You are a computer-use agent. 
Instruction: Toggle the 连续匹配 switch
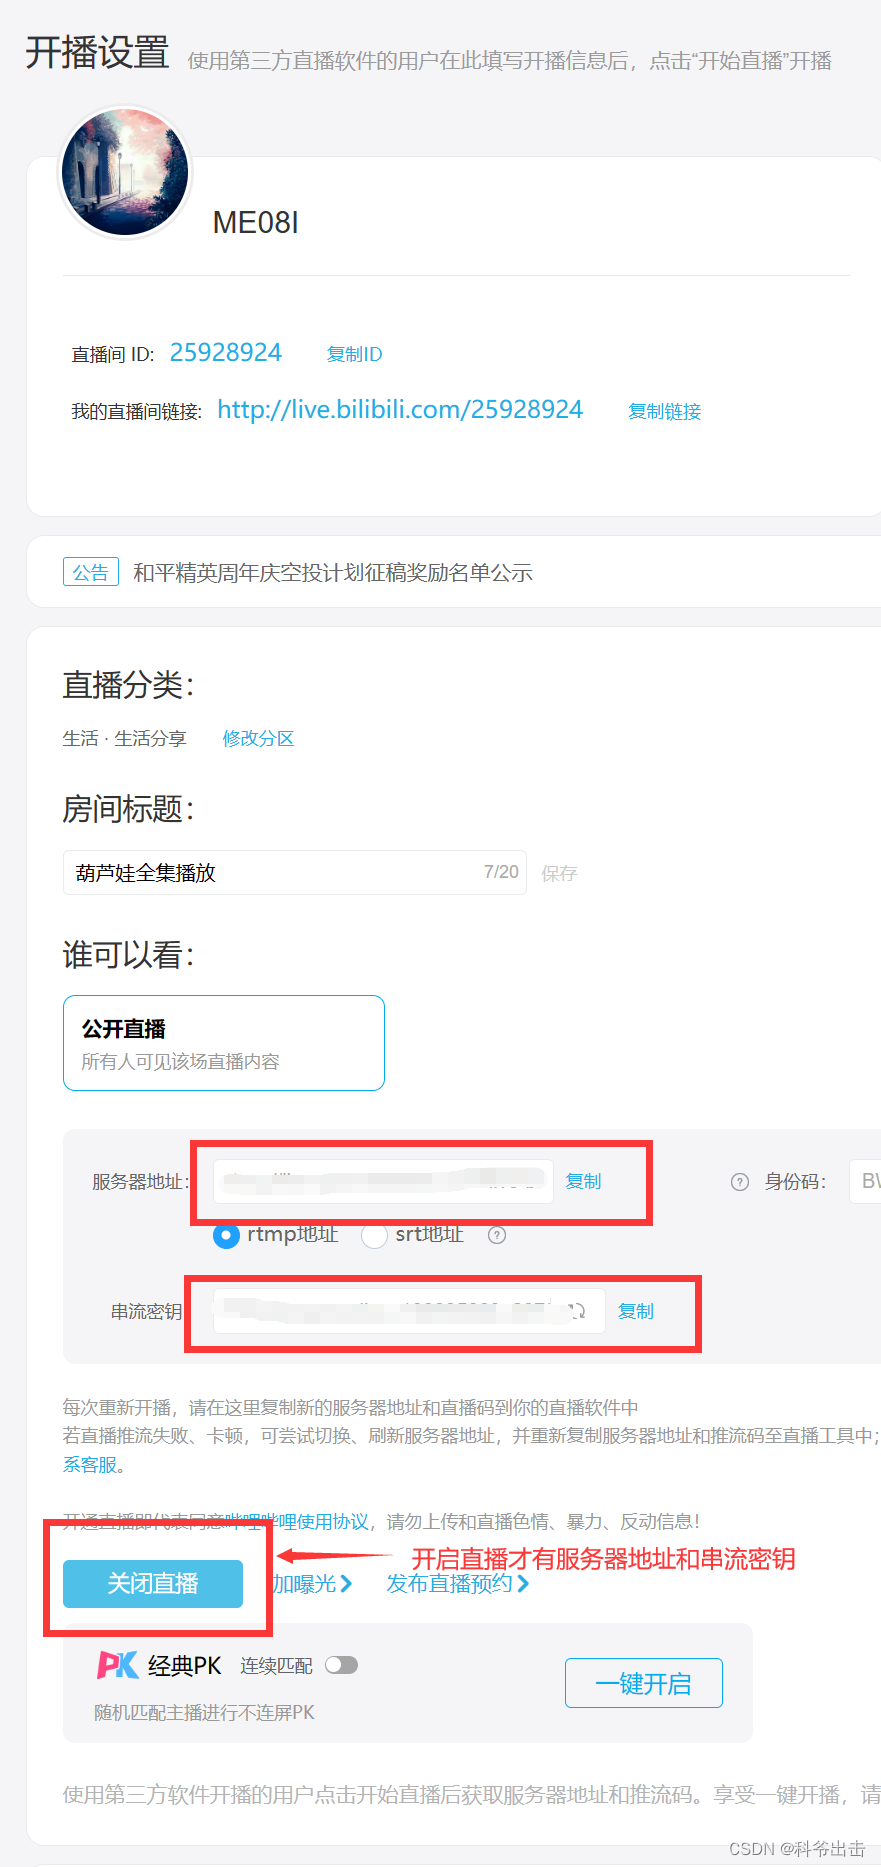tap(341, 1665)
